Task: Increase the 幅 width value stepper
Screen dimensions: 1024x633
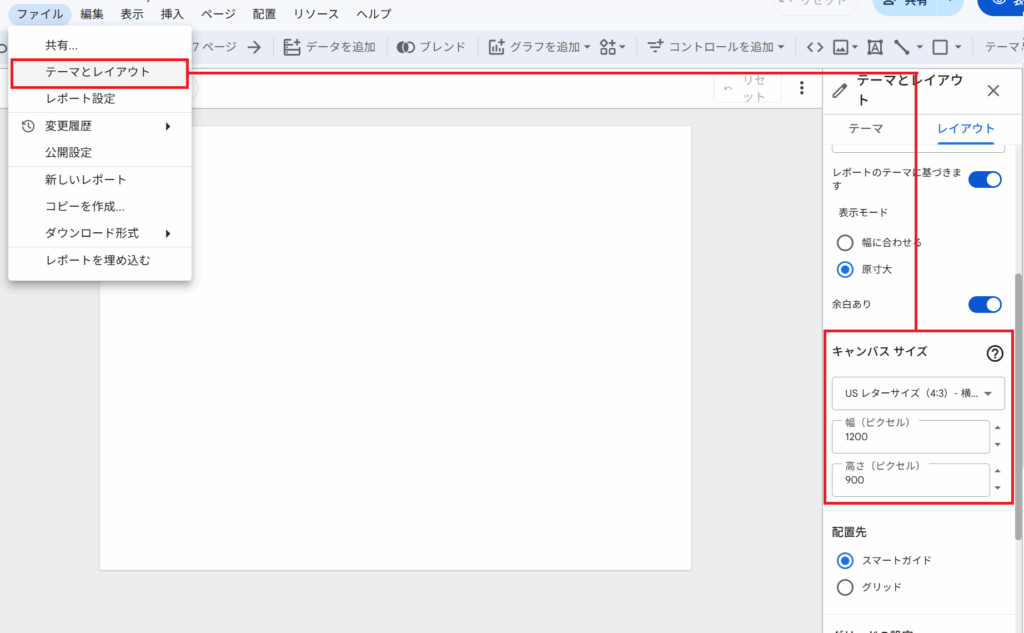Action: coord(997,428)
